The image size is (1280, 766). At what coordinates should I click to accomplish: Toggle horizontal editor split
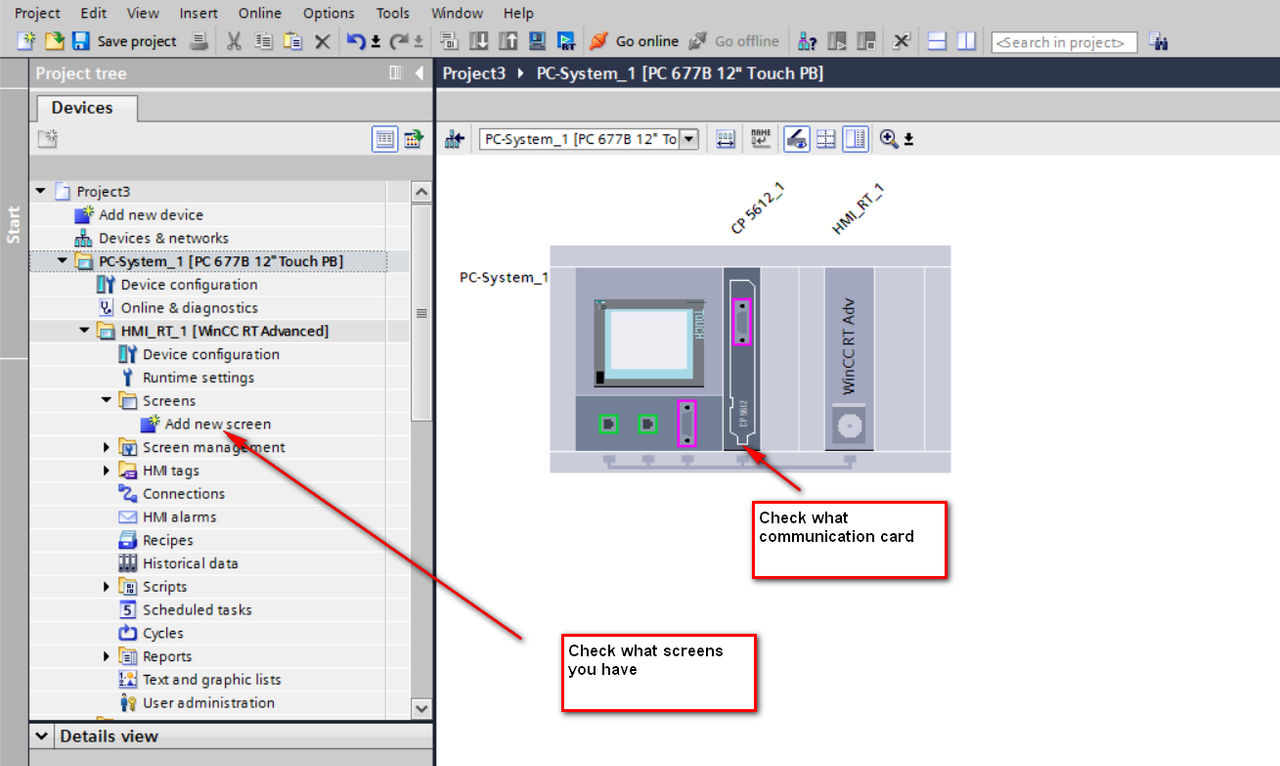point(937,41)
